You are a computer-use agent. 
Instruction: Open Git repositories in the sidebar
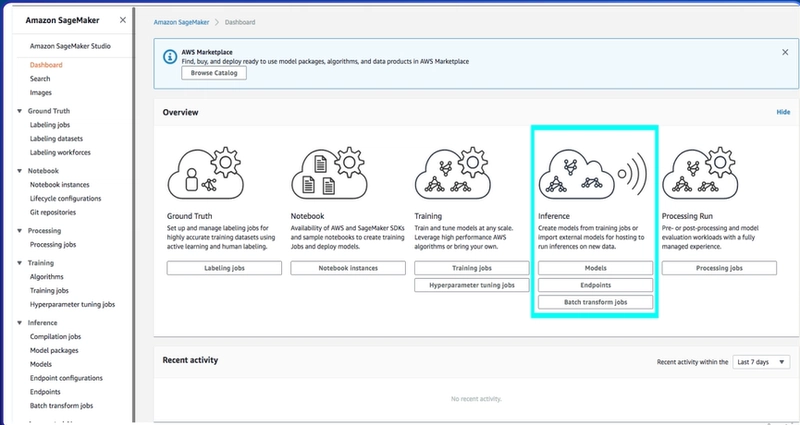click(53, 212)
